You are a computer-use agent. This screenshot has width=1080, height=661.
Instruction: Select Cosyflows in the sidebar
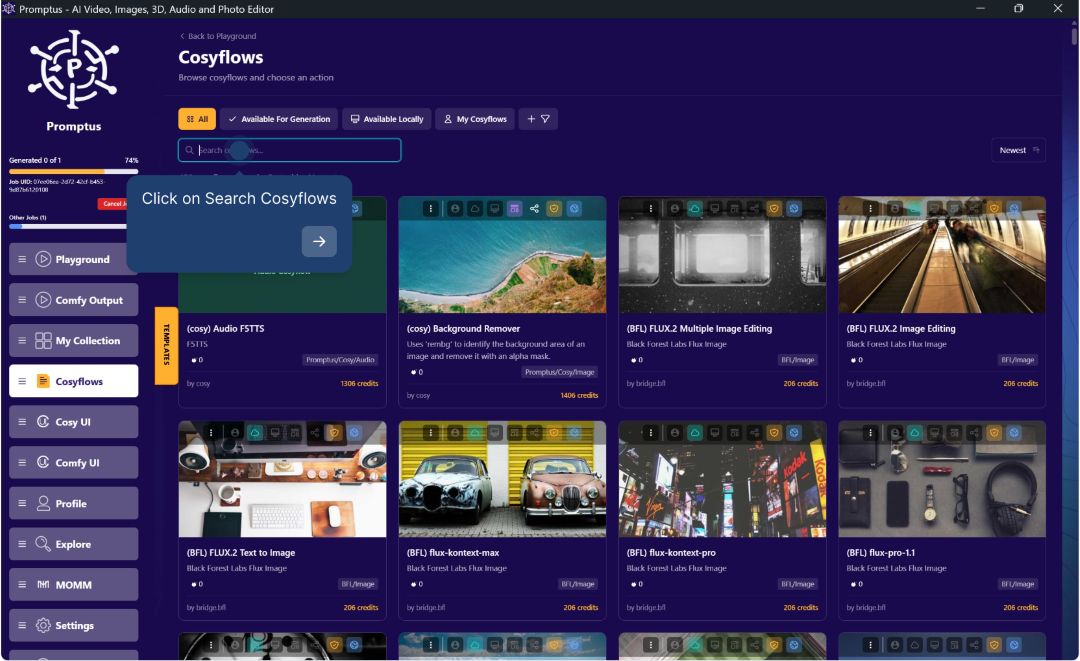(74, 381)
